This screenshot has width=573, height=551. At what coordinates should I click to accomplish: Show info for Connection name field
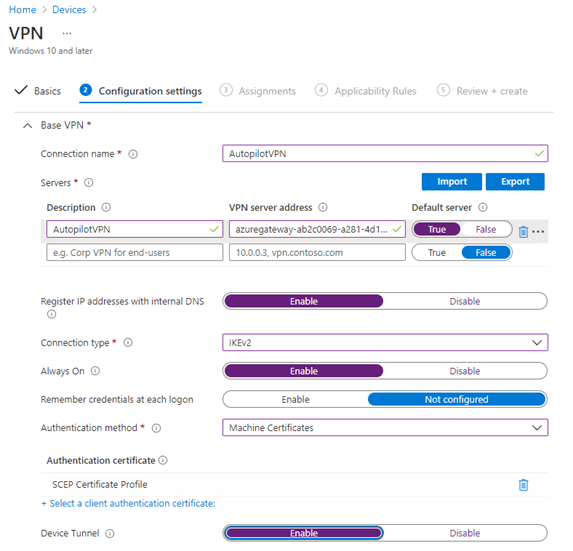(x=133, y=154)
